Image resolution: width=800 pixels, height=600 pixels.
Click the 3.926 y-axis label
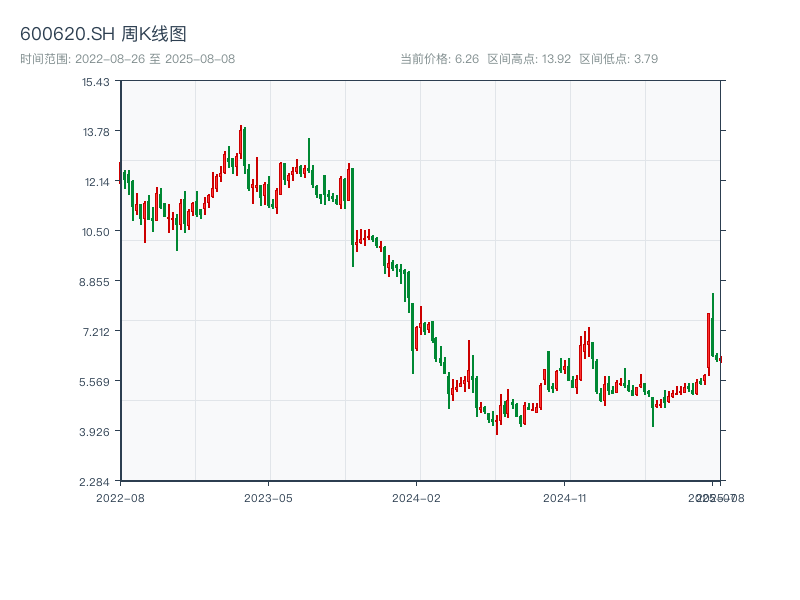point(96,431)
